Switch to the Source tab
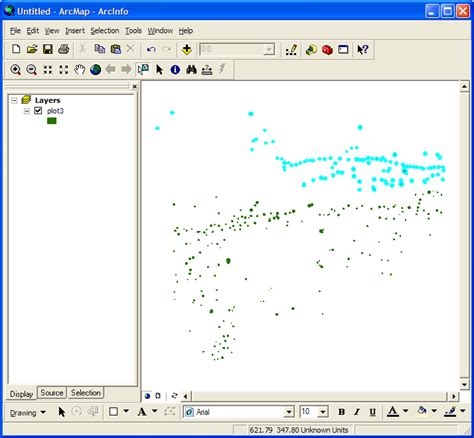Image resolution: width=474 pixels, height=438 pixels. click(x=52, y=393)
